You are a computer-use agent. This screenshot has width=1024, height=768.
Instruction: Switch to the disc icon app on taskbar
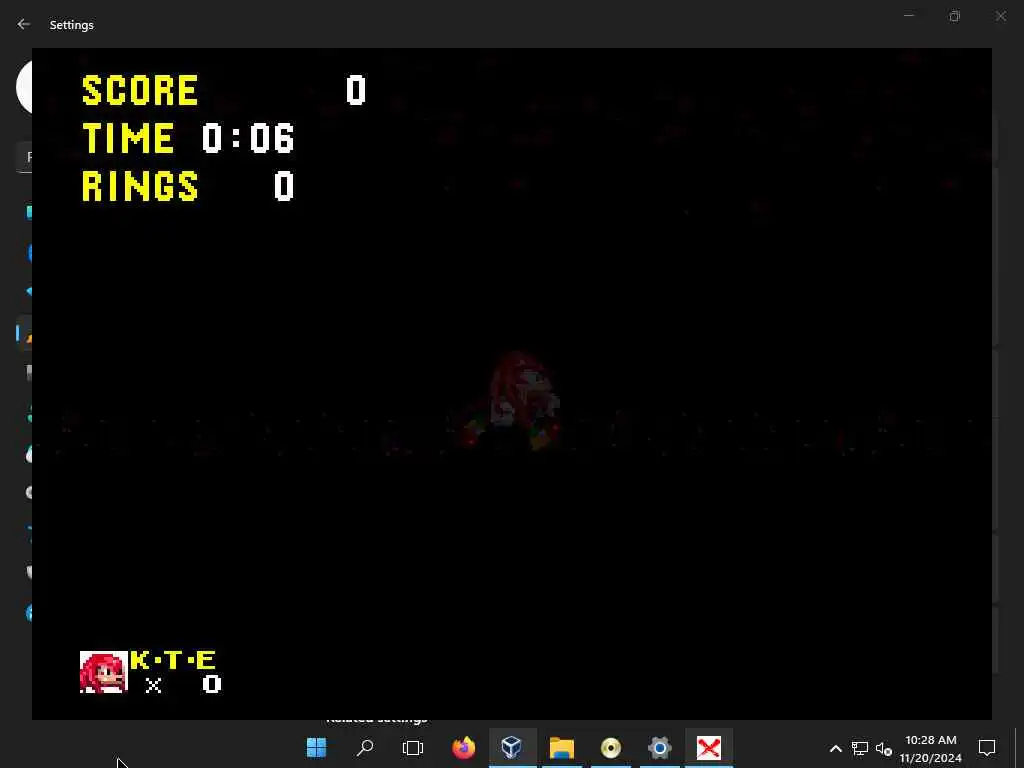[611, 747]
